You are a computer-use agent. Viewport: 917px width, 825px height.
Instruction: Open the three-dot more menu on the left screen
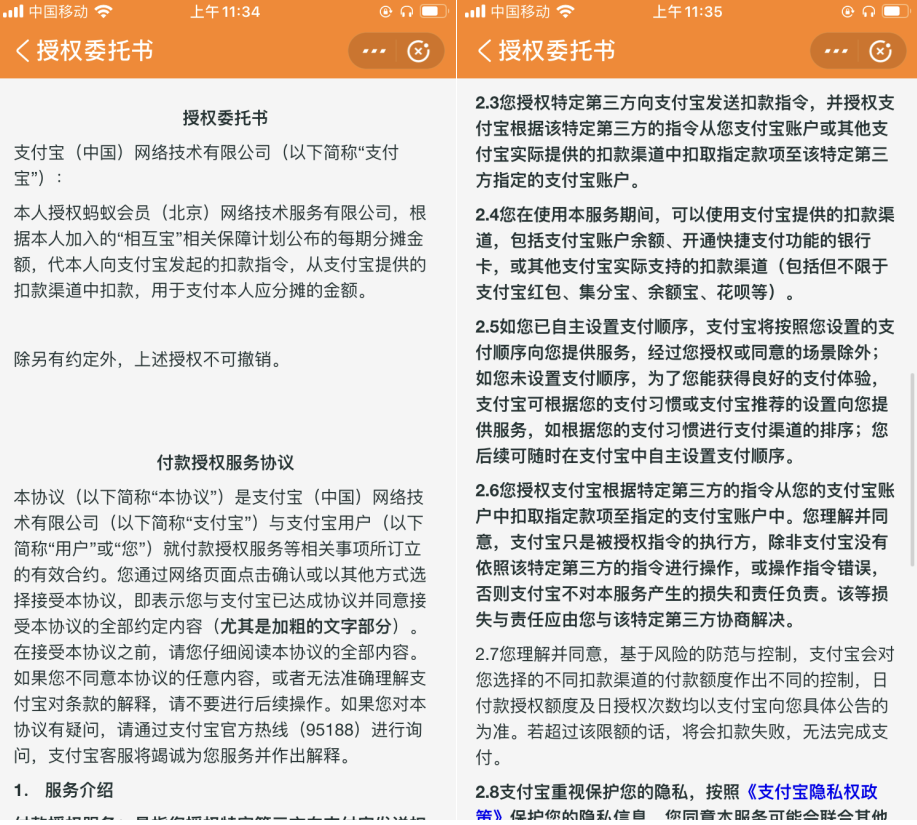pos(374,51)
